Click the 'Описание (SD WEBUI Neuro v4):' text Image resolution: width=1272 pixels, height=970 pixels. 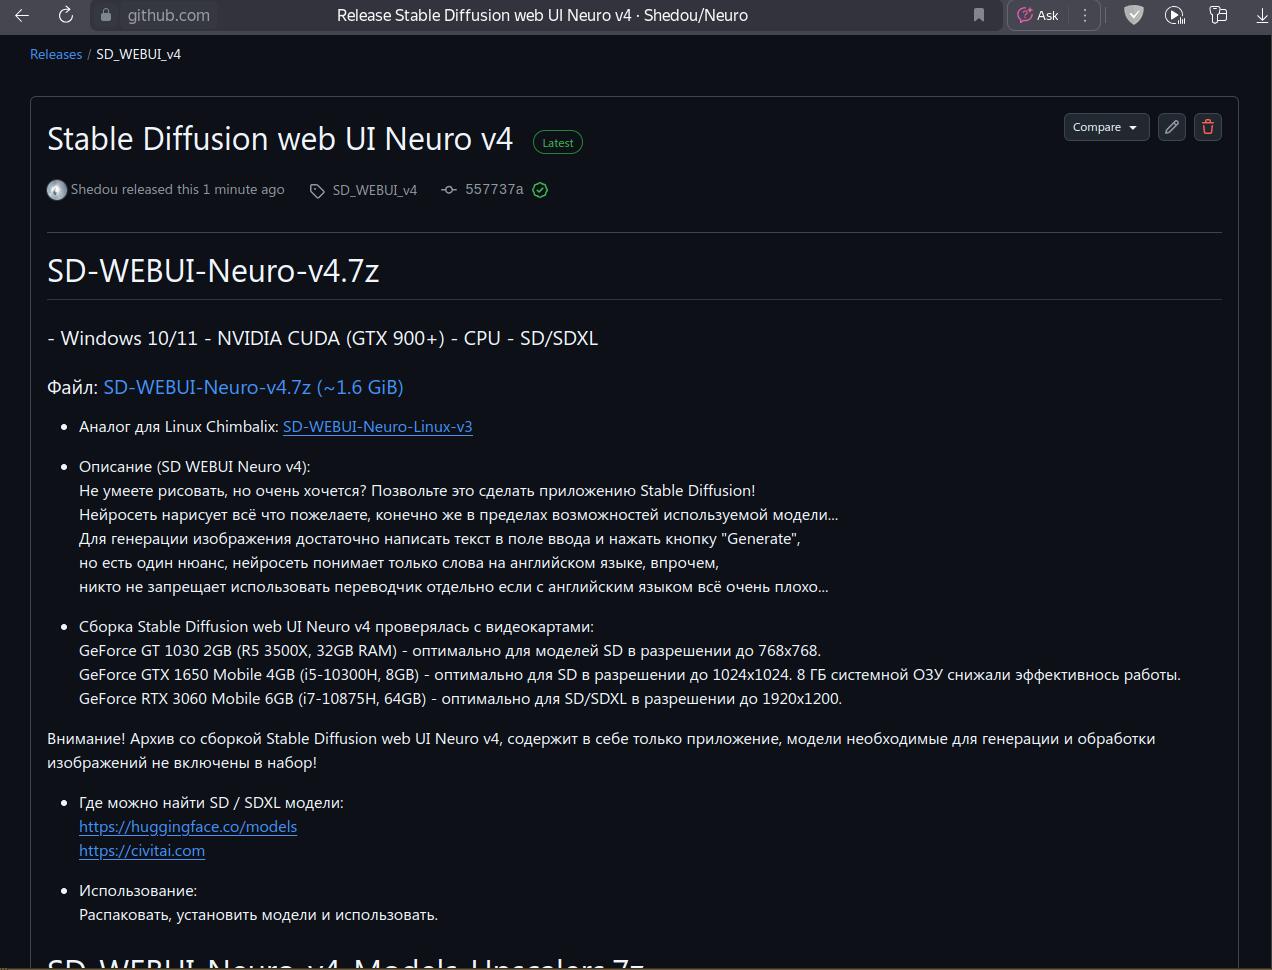[x=195, y=466]
